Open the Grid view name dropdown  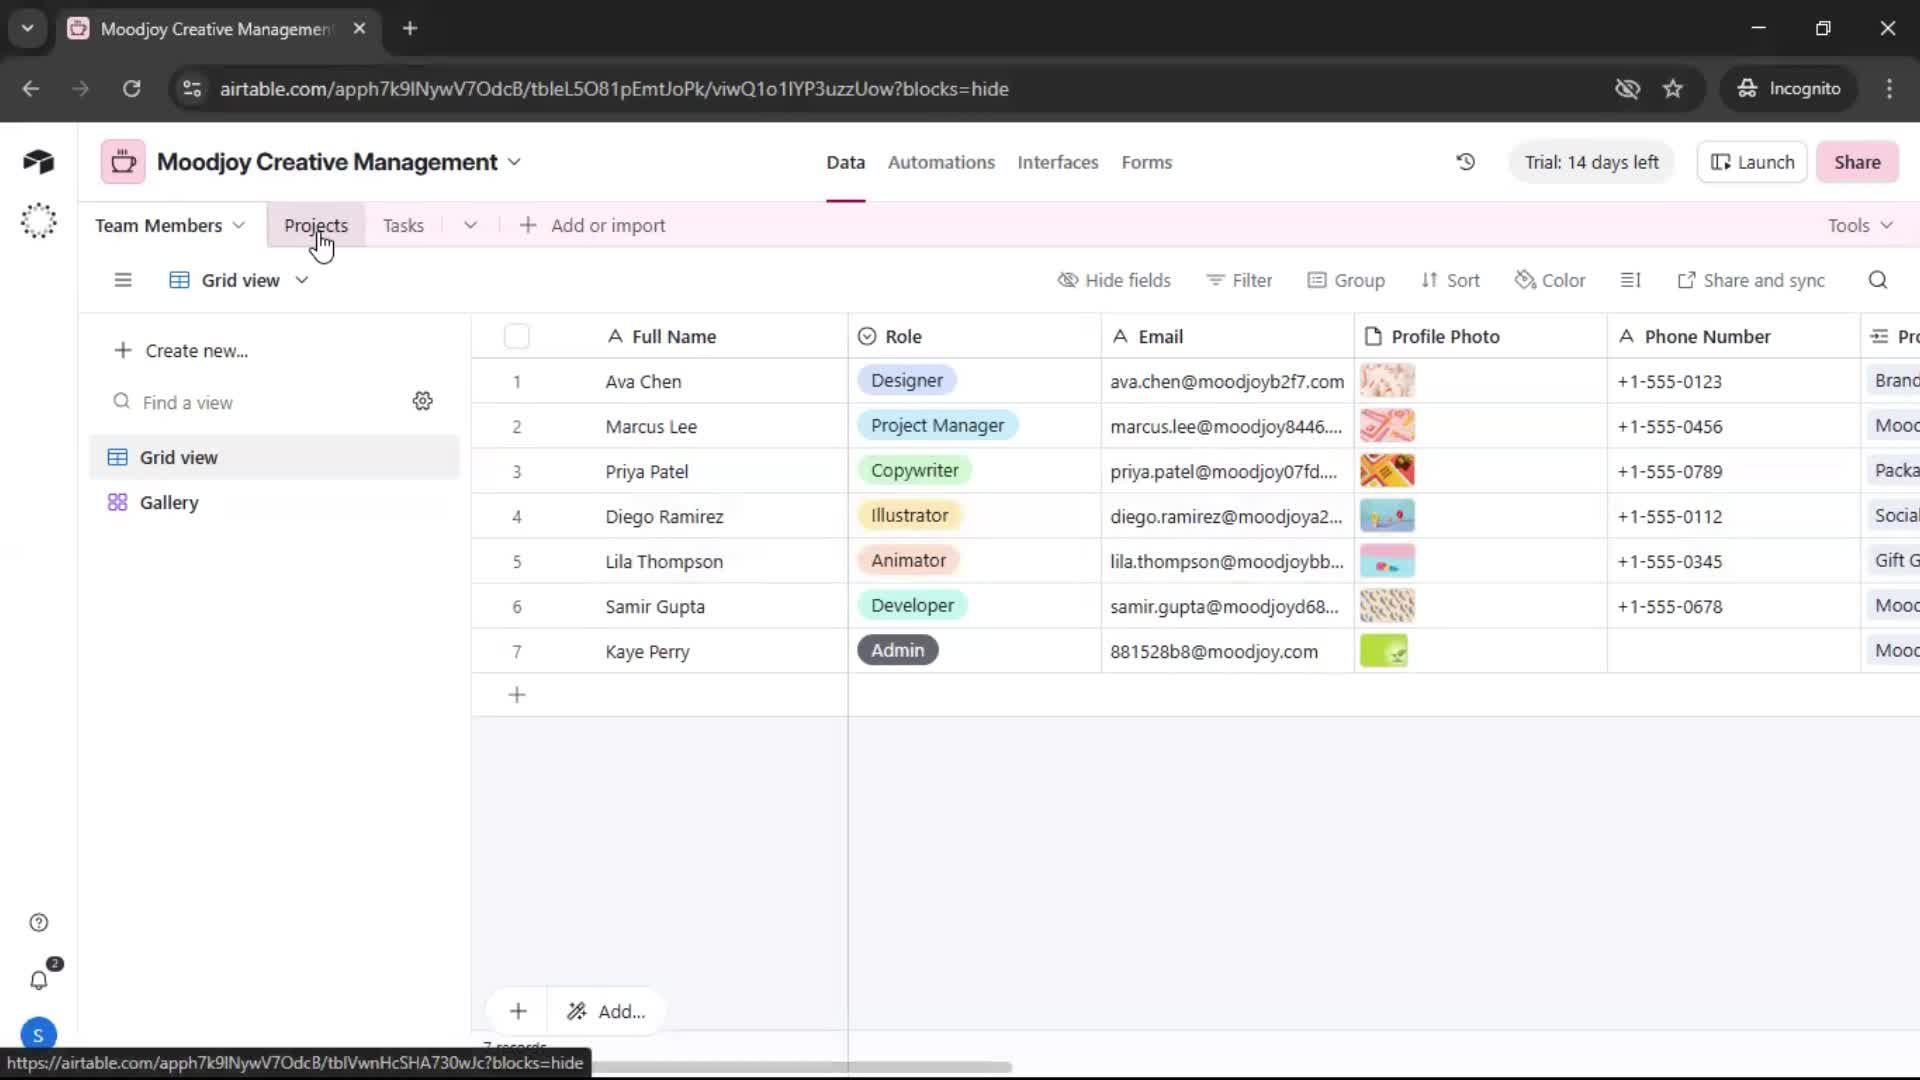240,280
